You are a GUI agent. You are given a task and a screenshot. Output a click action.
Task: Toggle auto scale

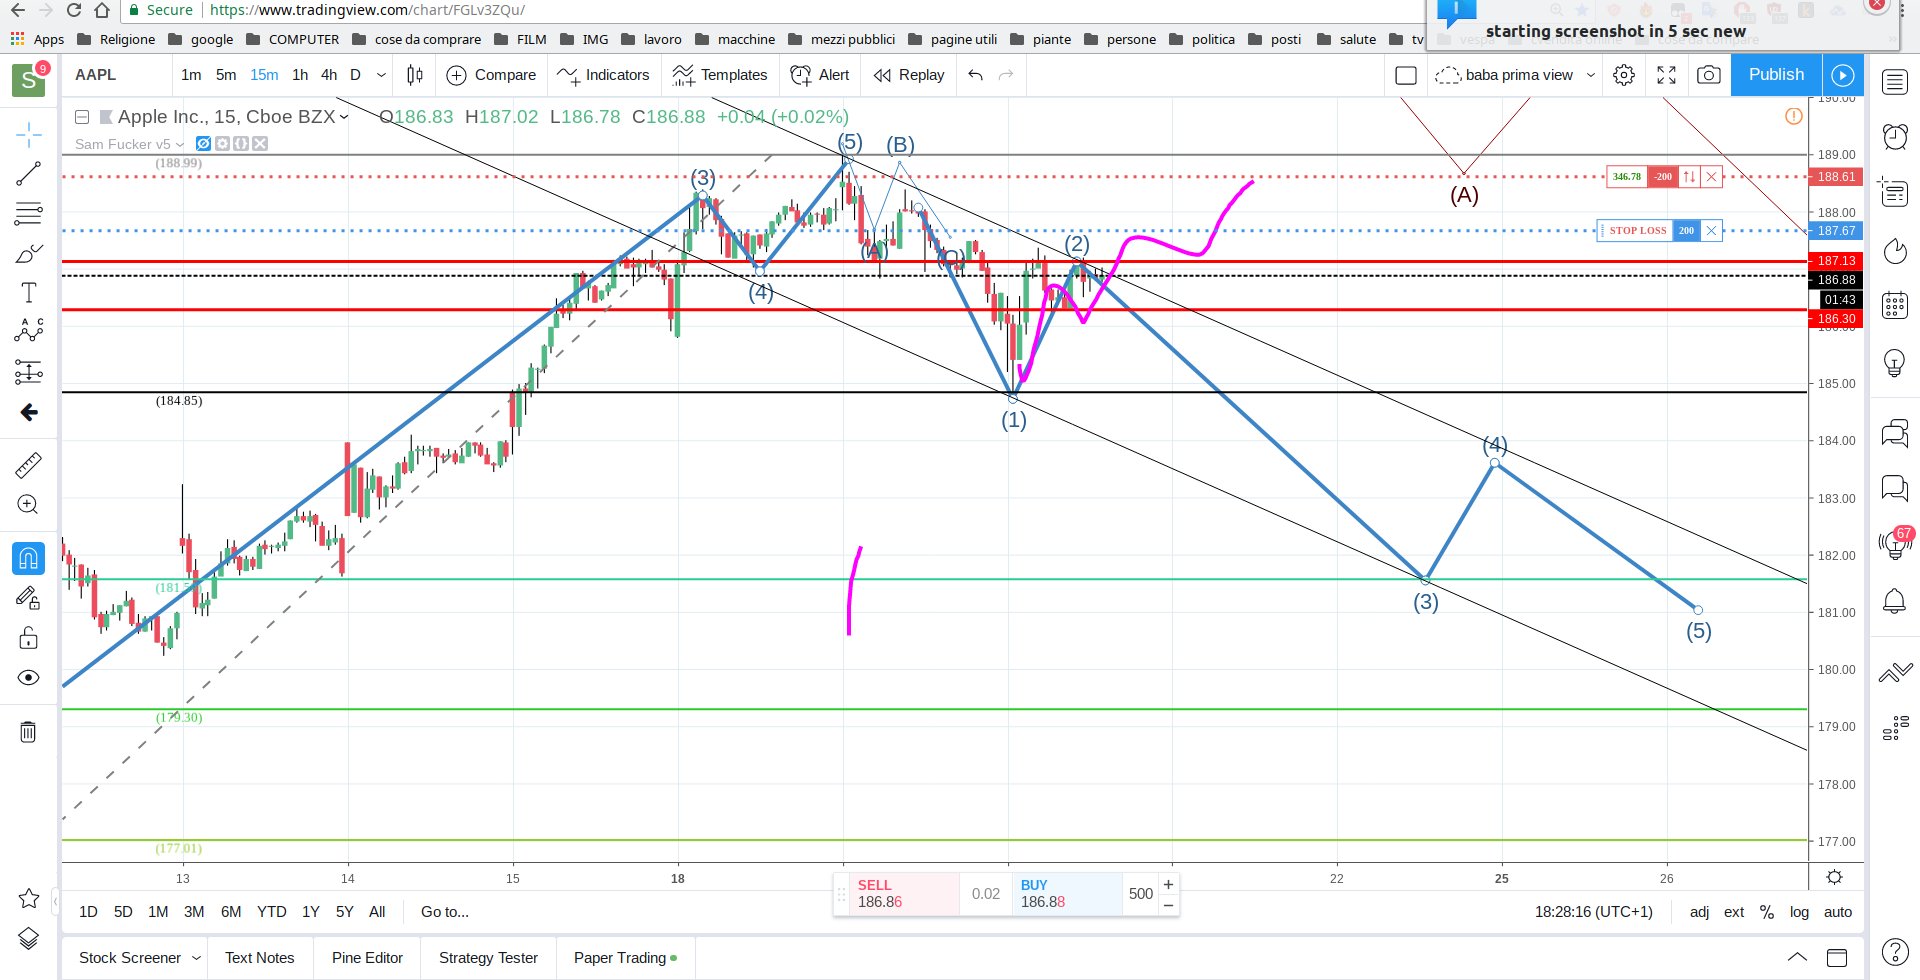(1838, 912)
